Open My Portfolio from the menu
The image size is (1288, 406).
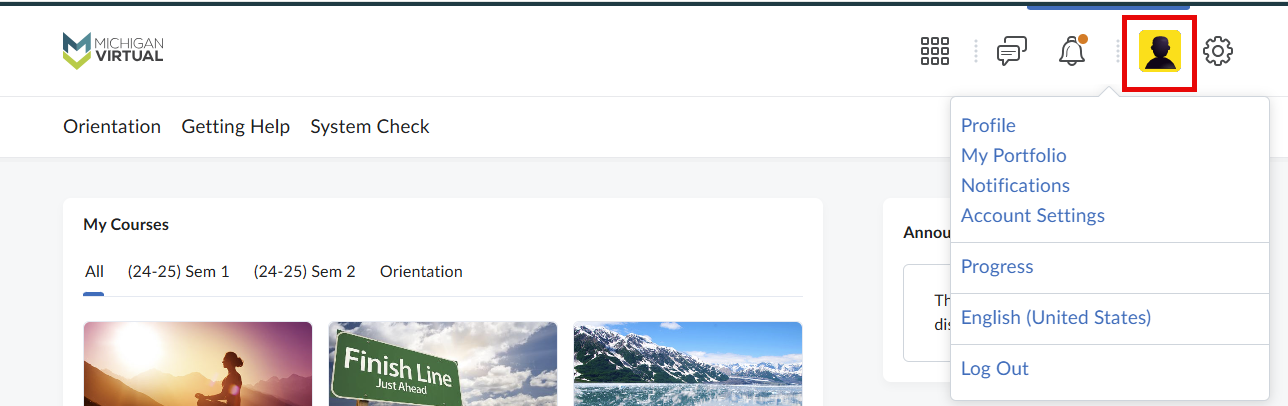tap(1013, 155)
